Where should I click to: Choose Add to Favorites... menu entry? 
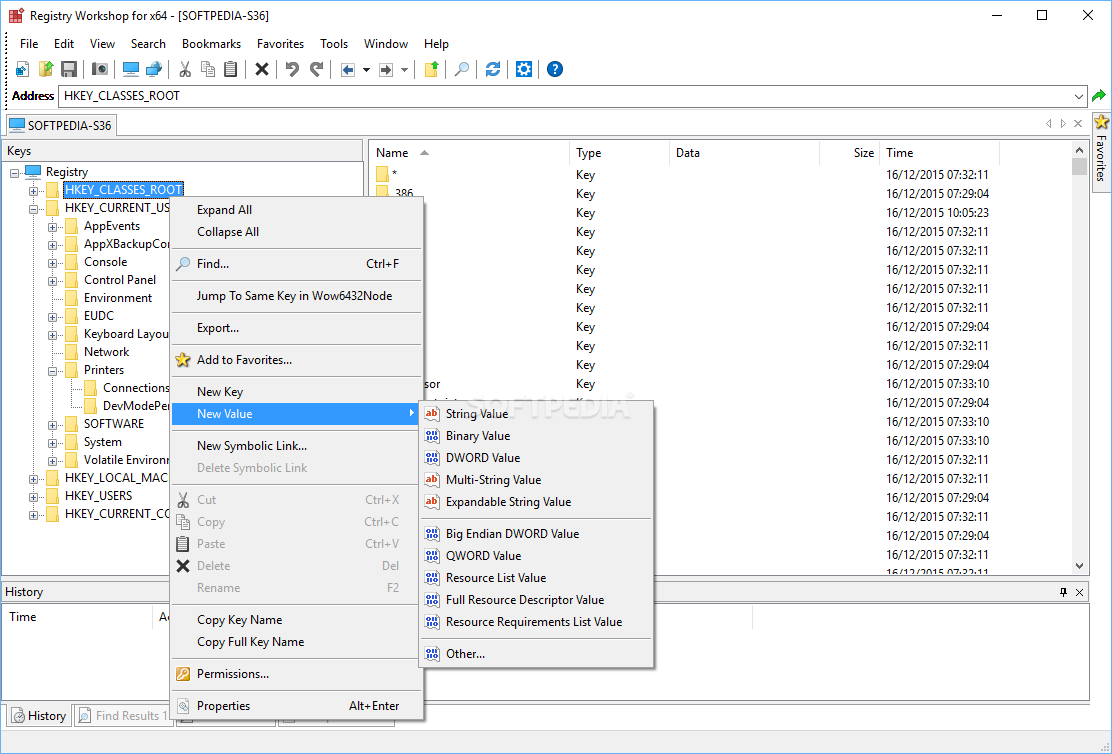(297, 360)
